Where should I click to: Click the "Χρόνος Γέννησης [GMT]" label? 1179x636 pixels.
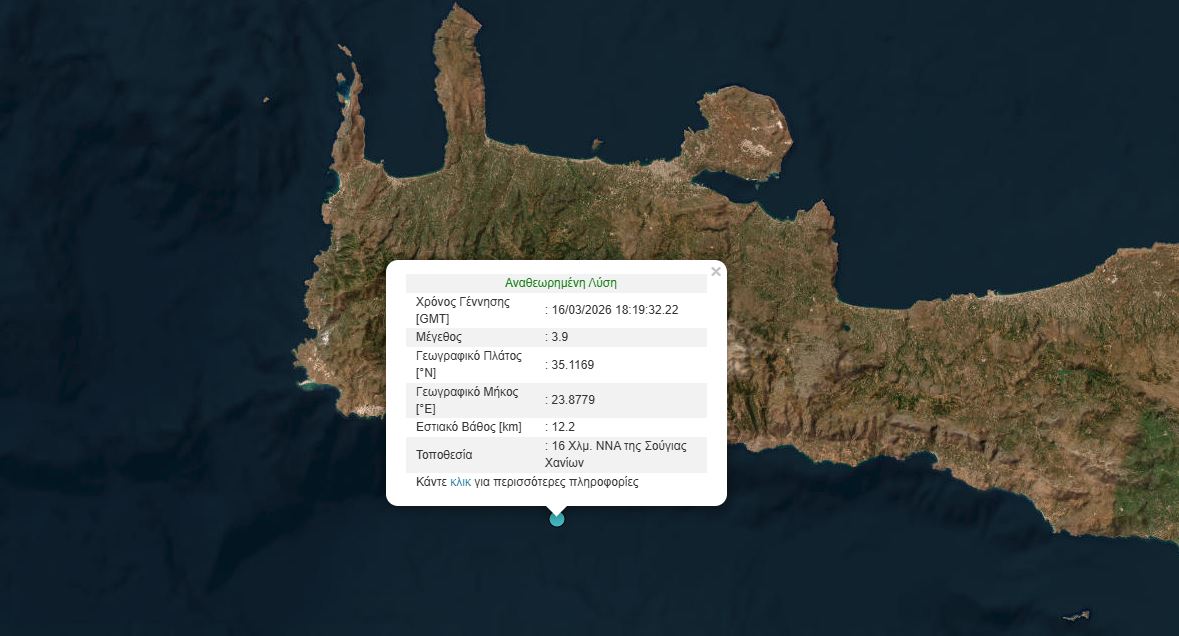click(x=463, y=309)
